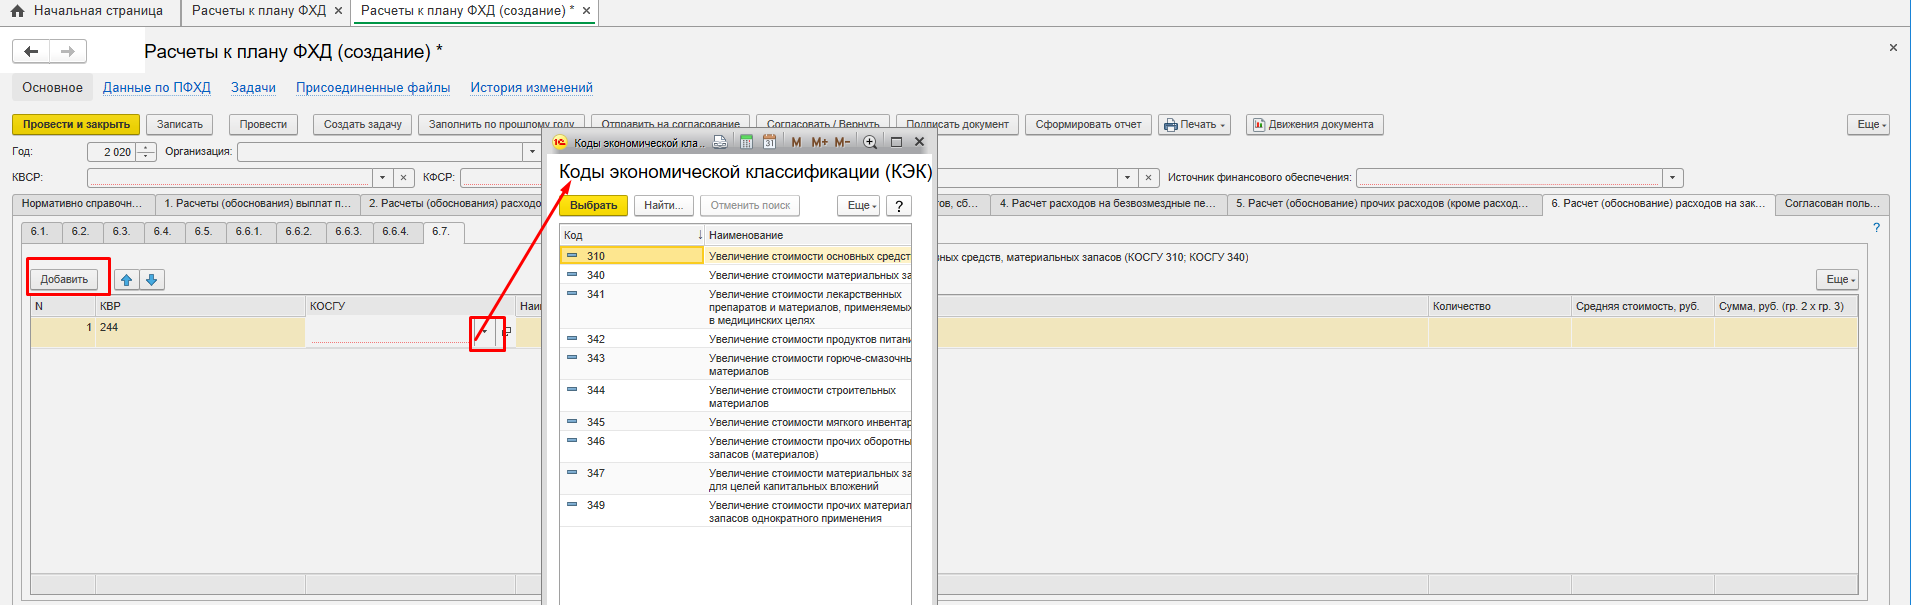The width and height of the screenshot is (1911, 605).
Task: Open sub-tab 6.6.4.
Action: [395, 232]
